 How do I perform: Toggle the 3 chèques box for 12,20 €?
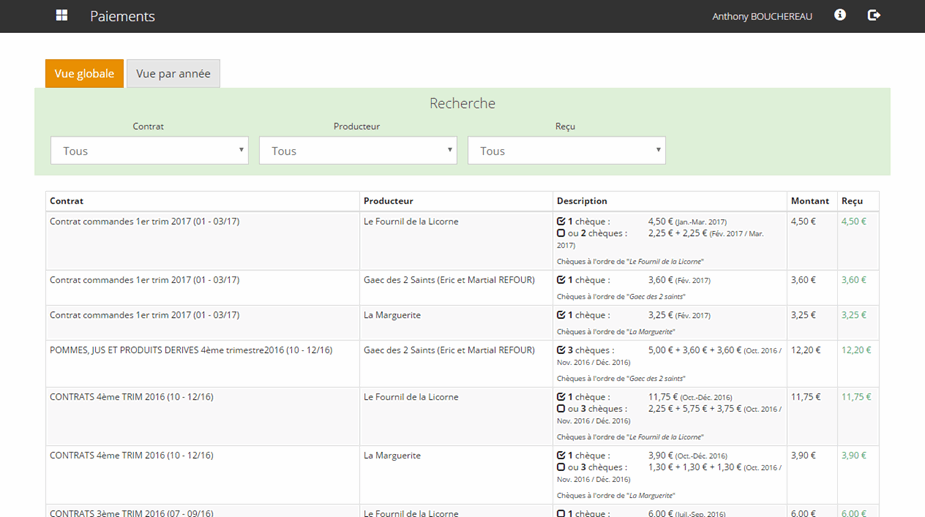click(x=561, y=351)
